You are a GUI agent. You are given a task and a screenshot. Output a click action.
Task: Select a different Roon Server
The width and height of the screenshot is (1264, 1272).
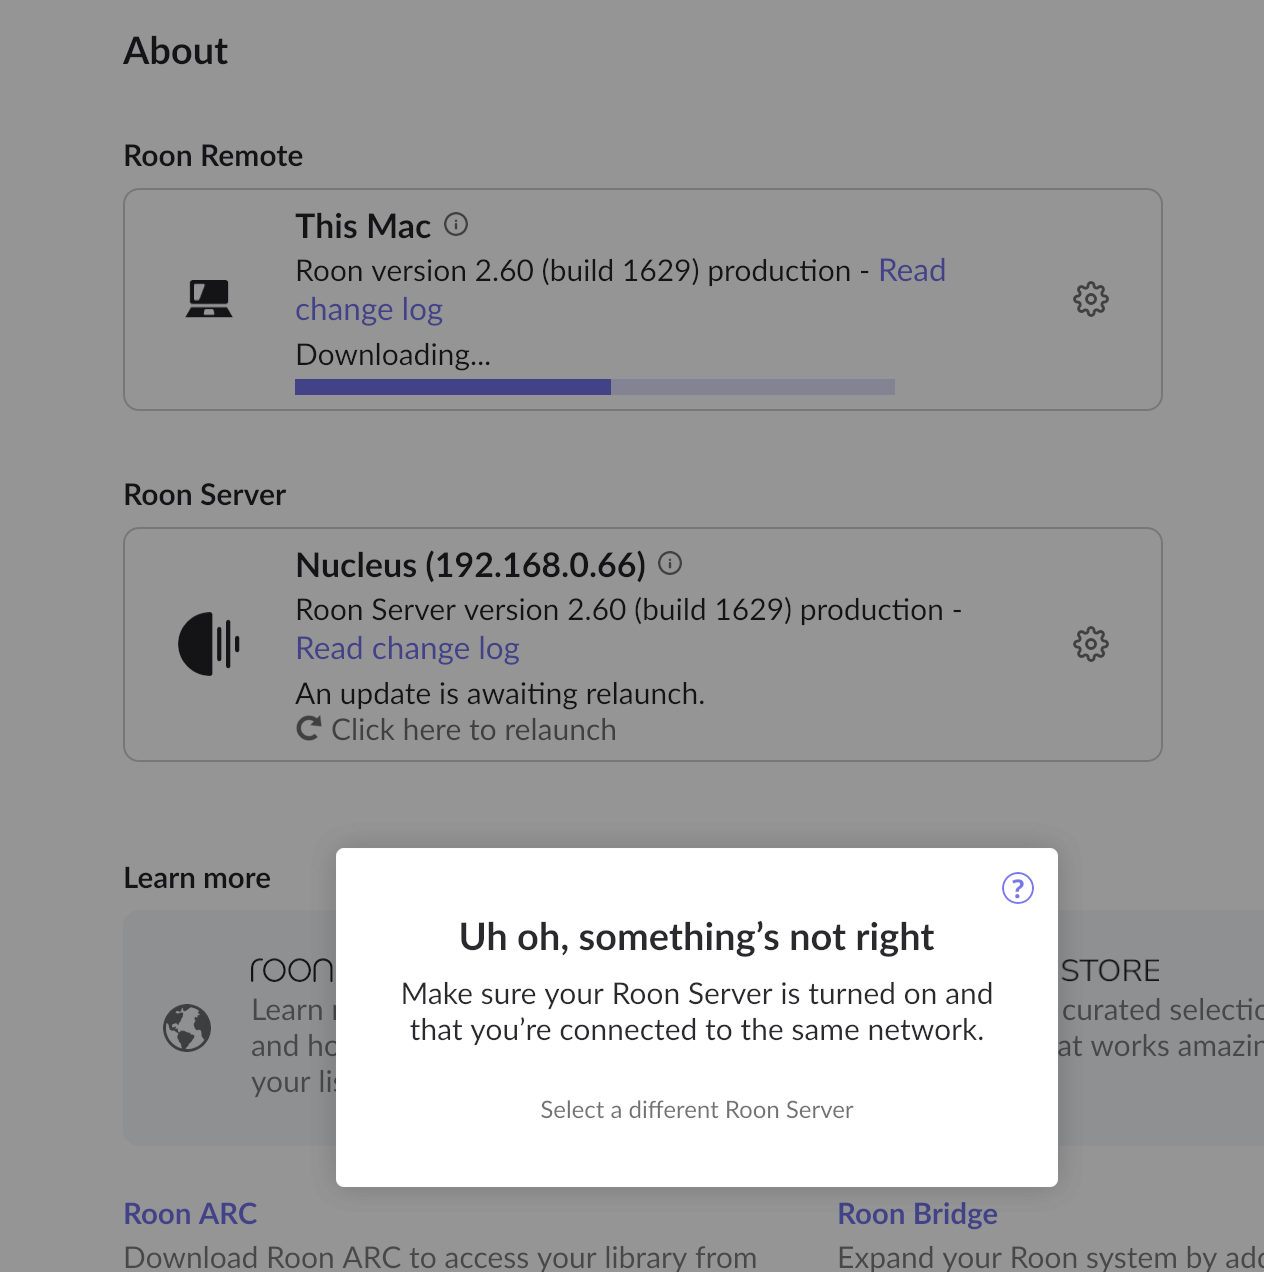696,1110
